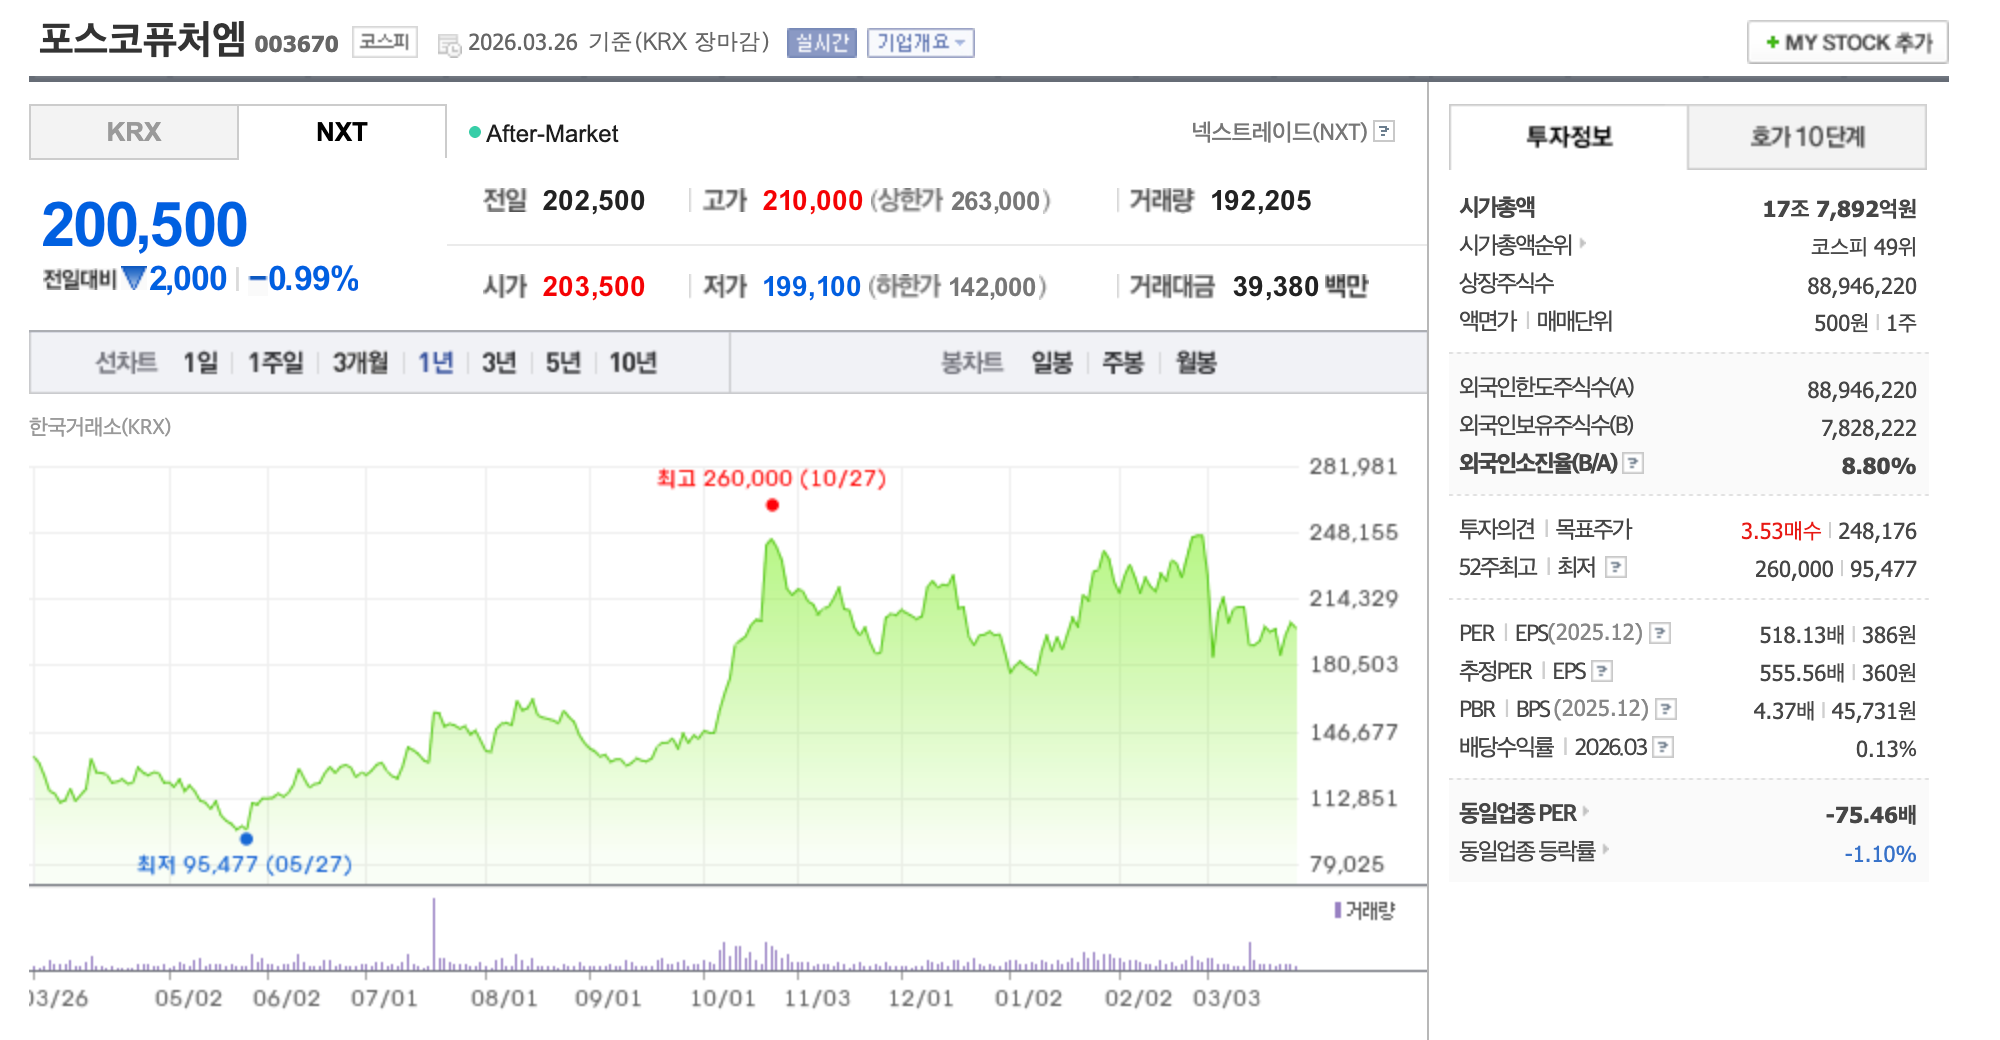Click the arrow next to 시가총액순위
The width and height of the screenshot is (2000, 1040).
(1583, 242)
